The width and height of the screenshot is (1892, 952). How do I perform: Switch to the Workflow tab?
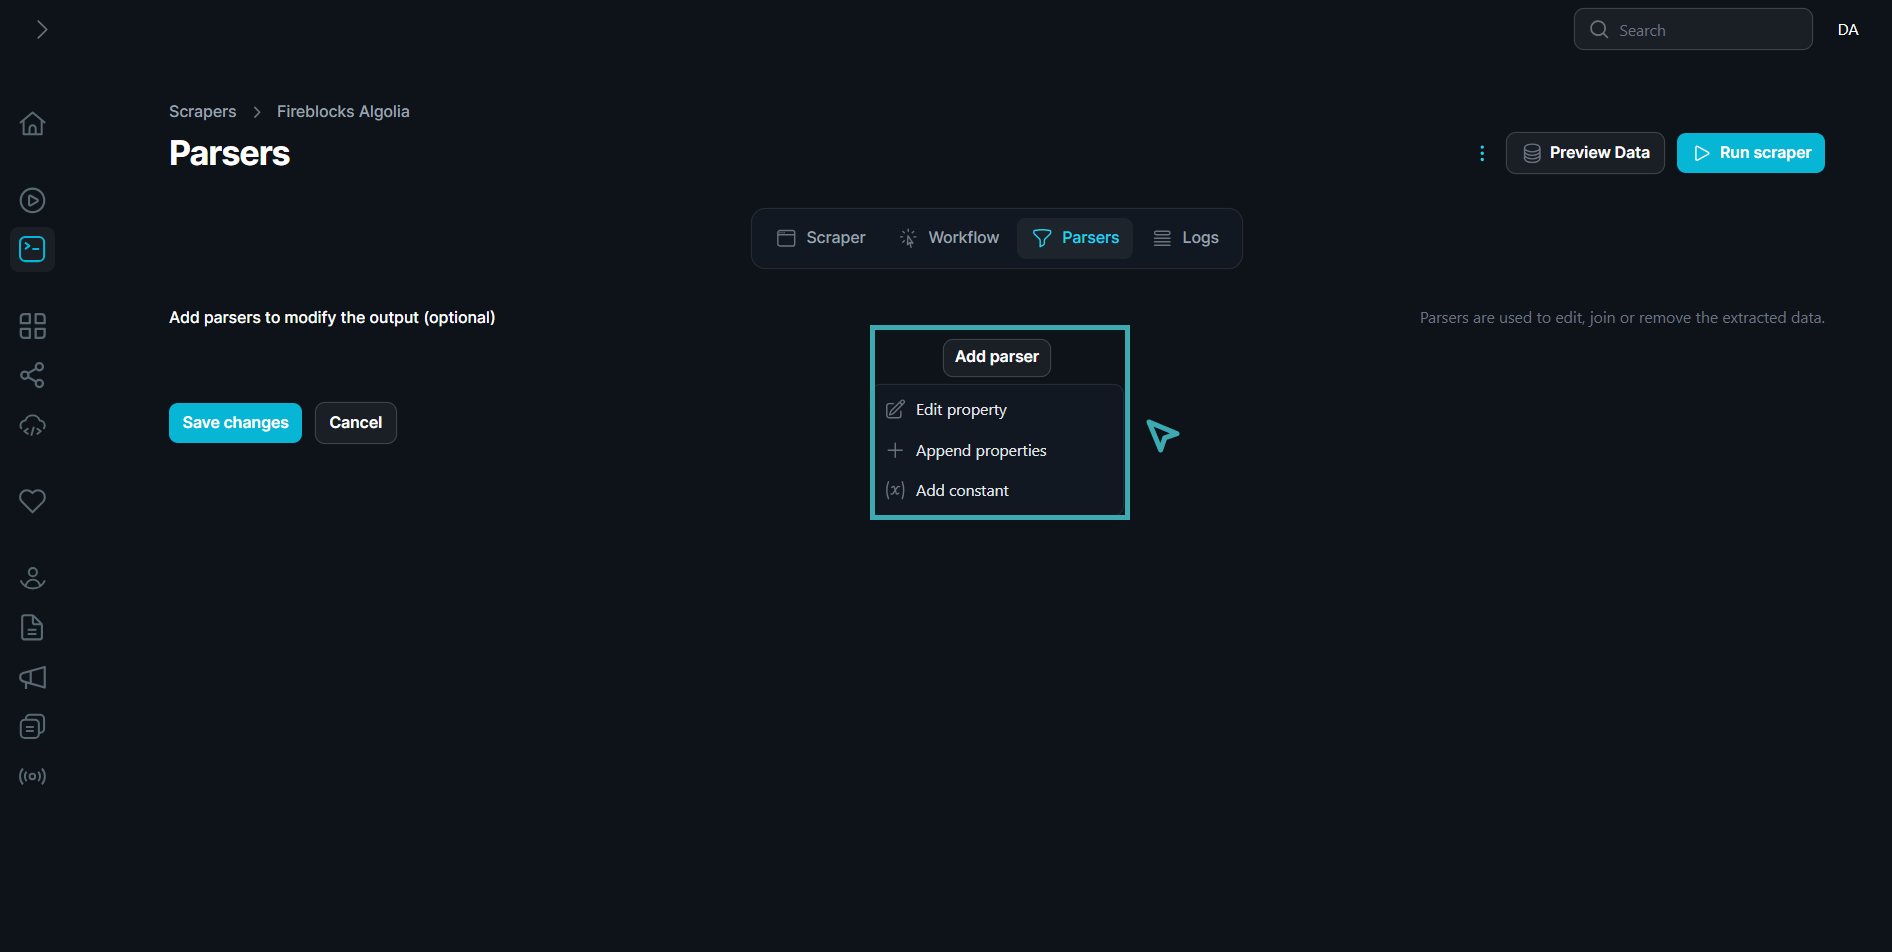click(949, 238)
